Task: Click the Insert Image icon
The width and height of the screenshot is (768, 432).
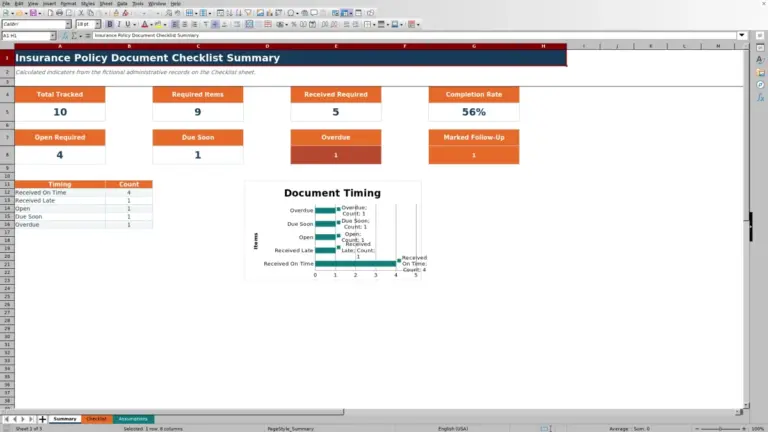Action: point(260,13)
